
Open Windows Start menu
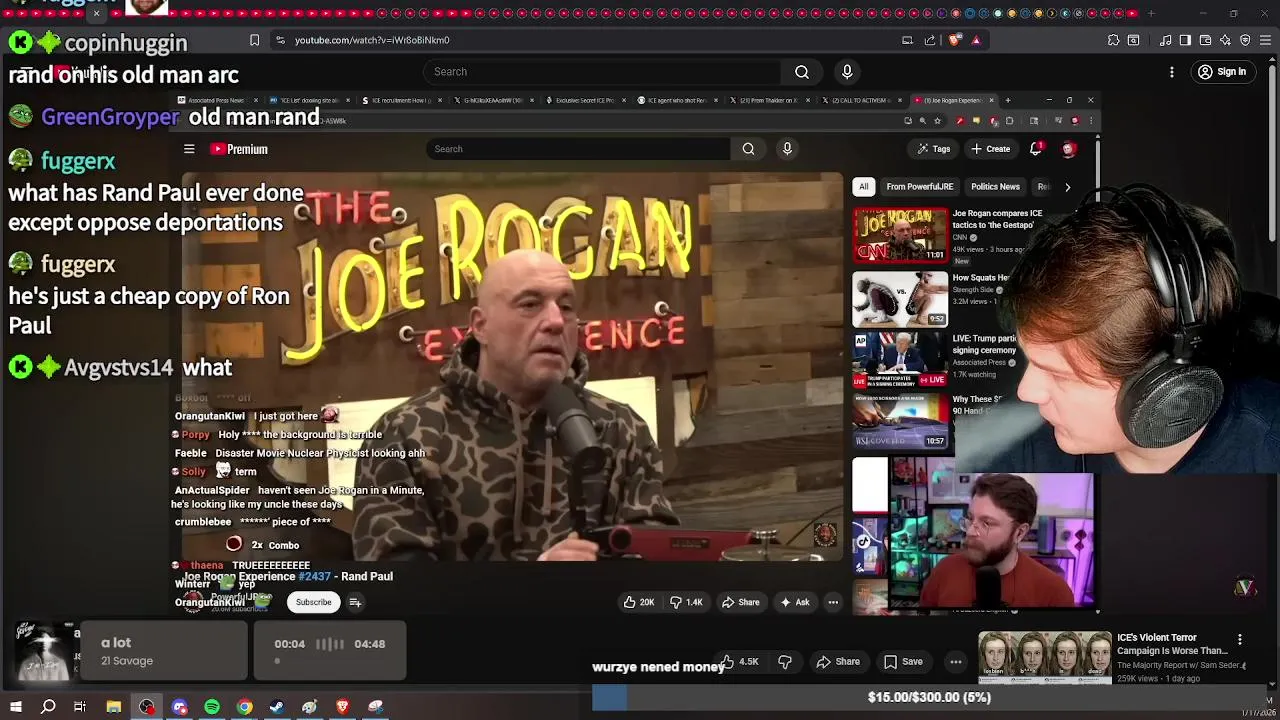click(x=16, y=707)
